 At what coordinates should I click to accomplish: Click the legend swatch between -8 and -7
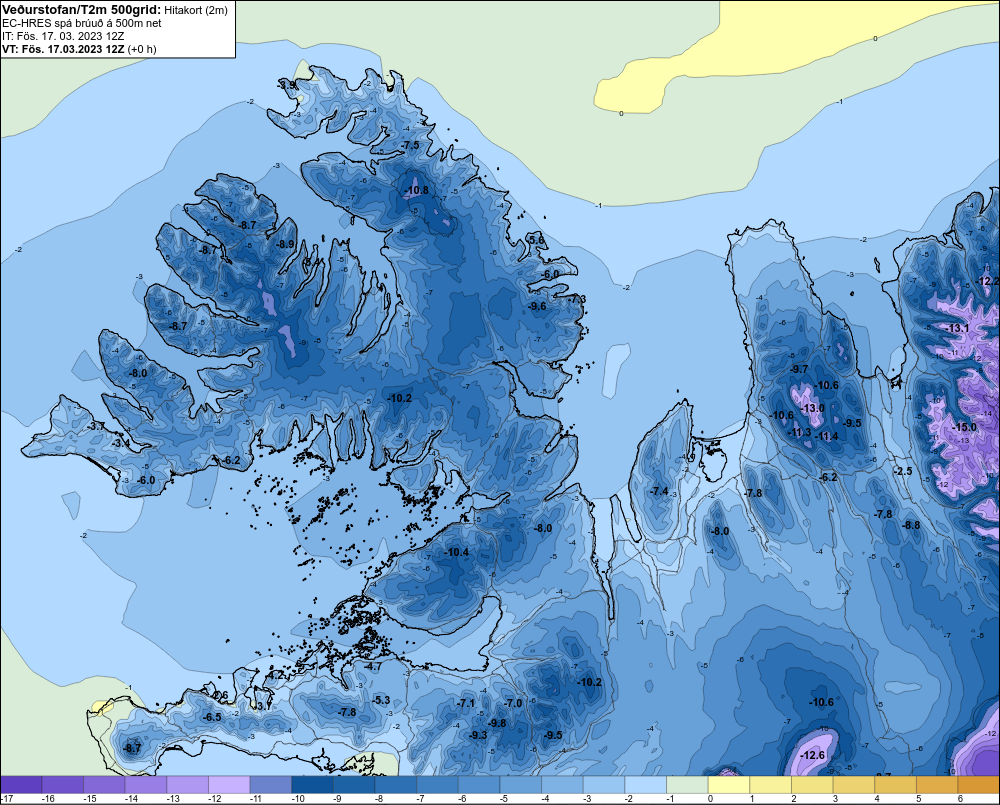[x=396, y=785]
